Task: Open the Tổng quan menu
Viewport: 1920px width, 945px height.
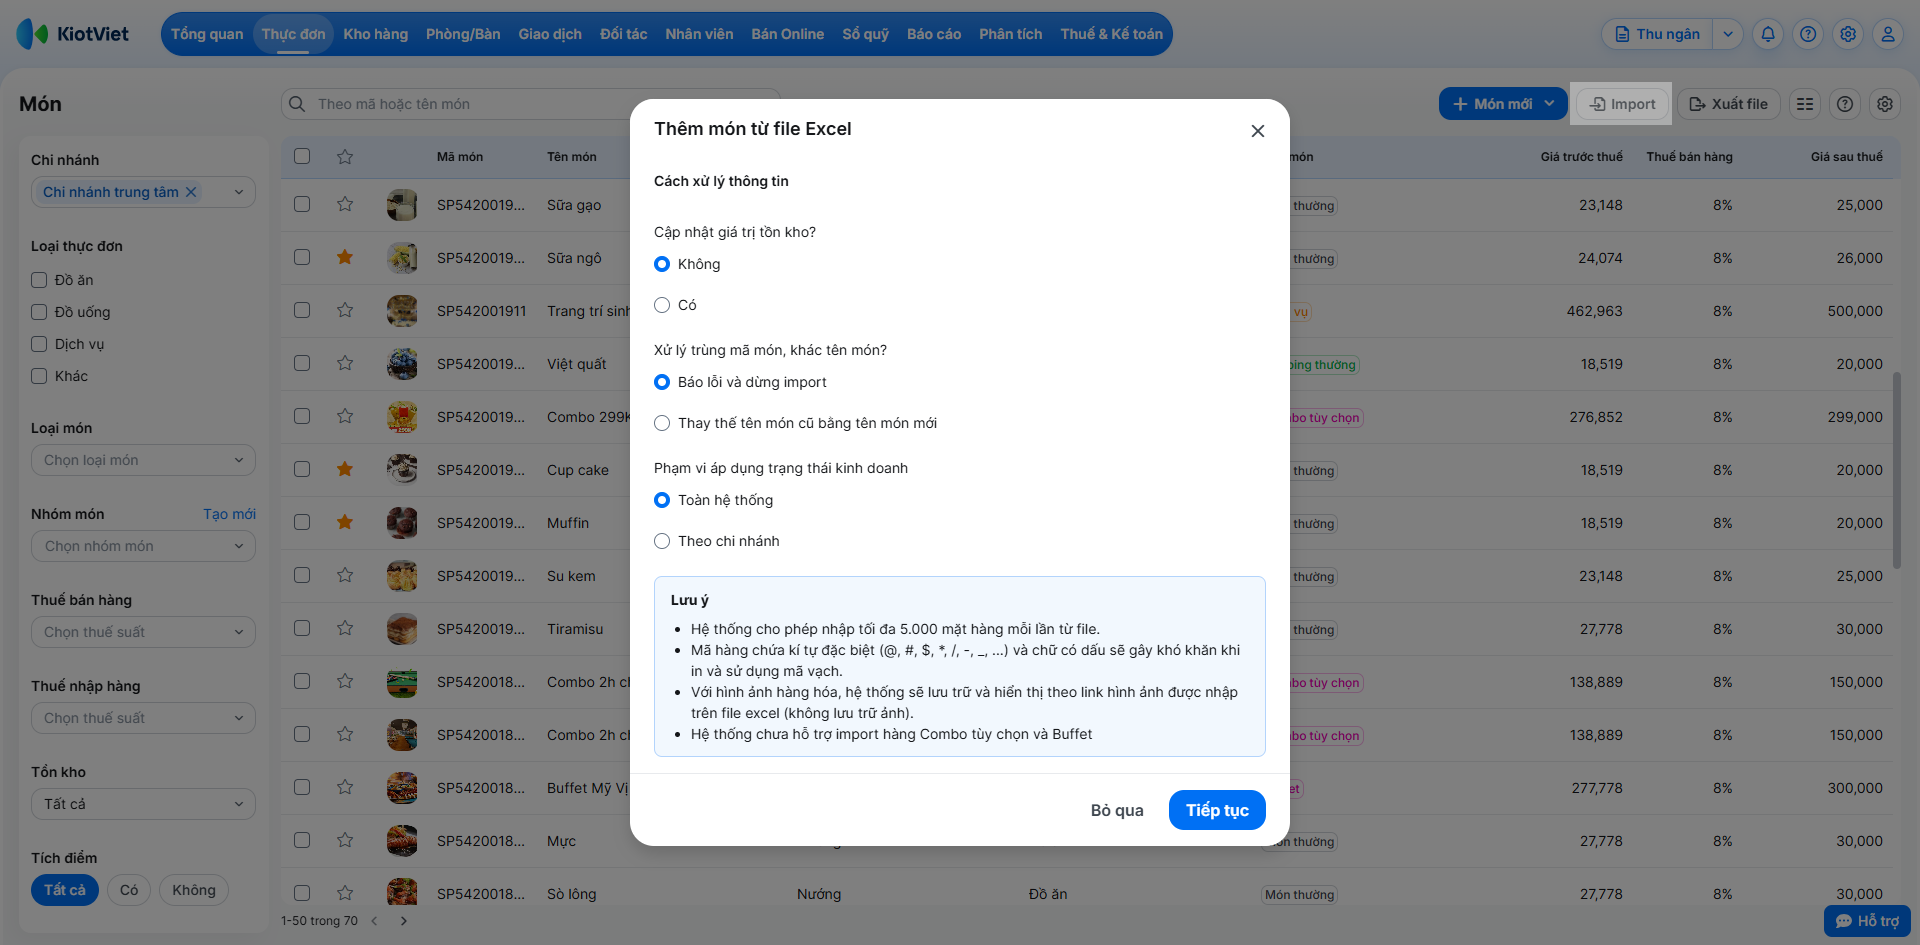Action: [x=207, y=34]
